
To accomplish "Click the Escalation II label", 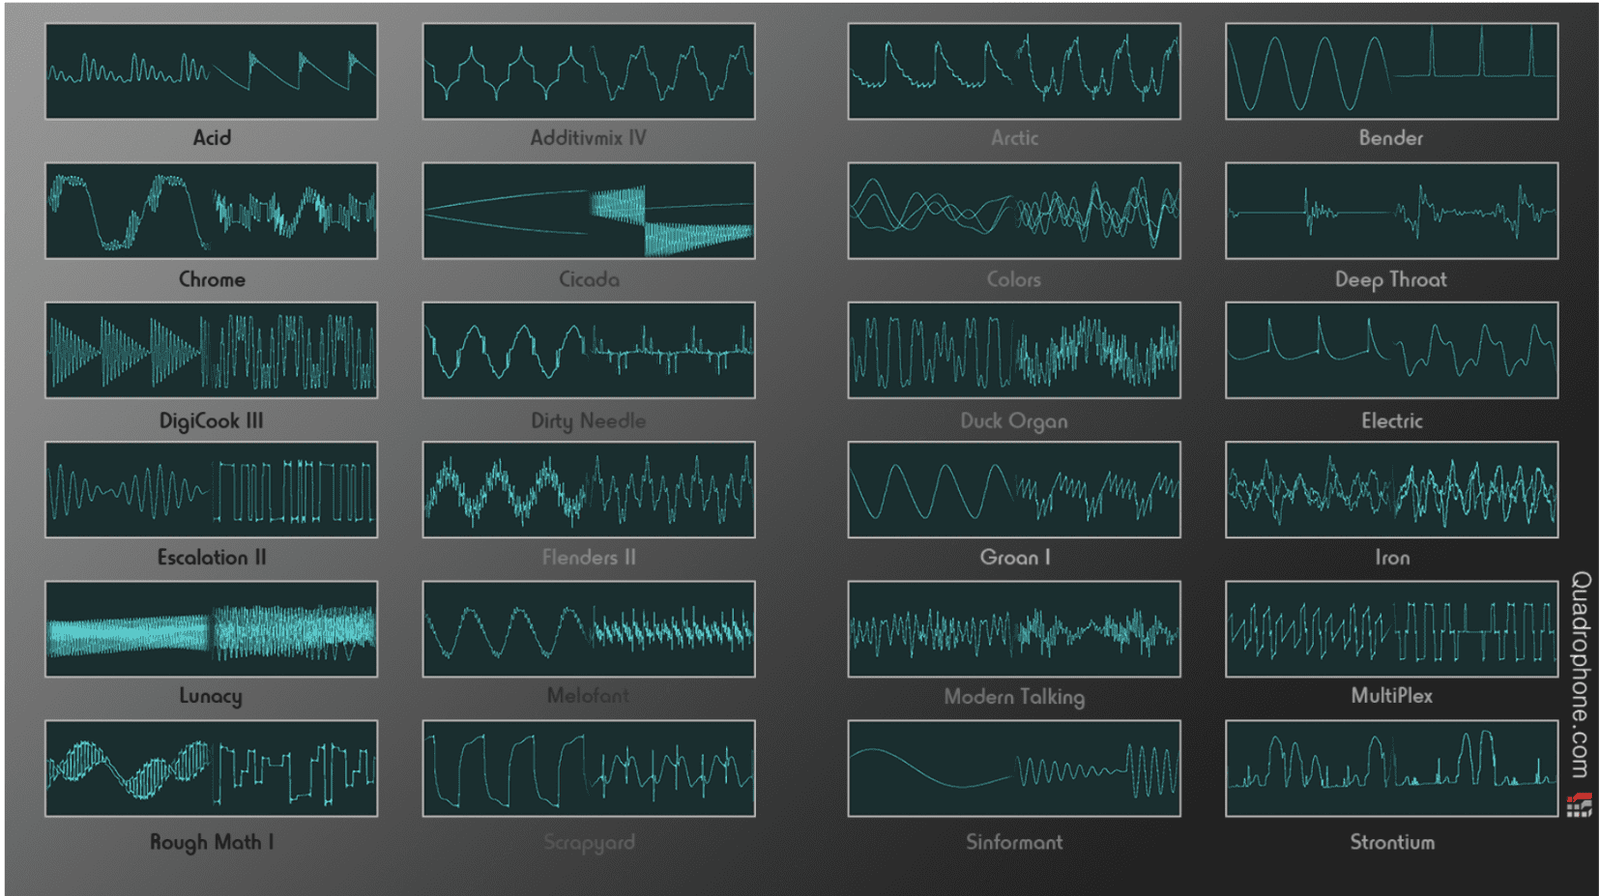I will tap(211, 558).
